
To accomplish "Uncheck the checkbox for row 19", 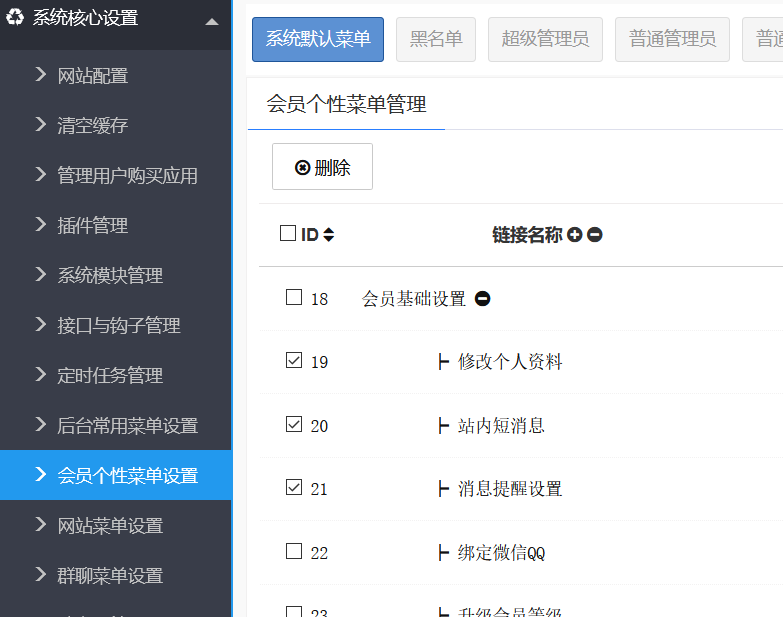I will tap(294, 361).
